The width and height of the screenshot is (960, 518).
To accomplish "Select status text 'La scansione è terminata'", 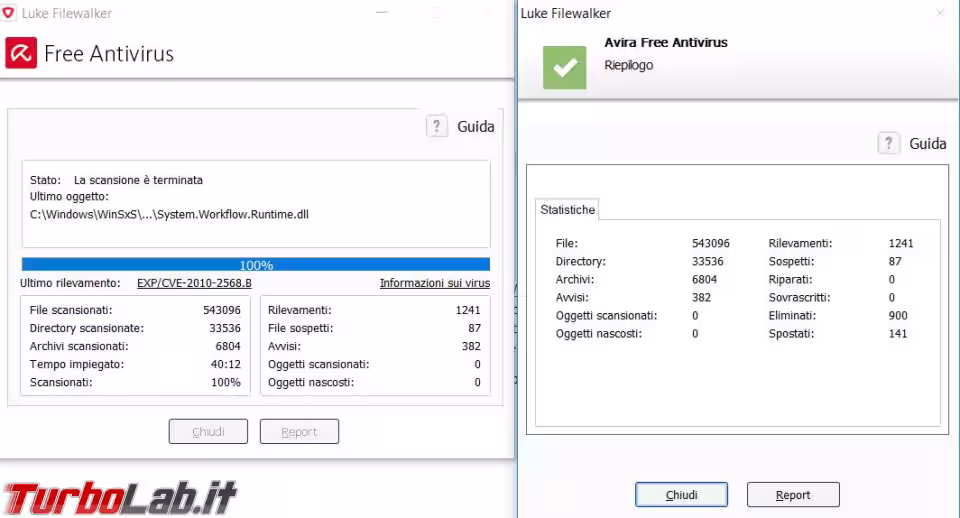I will click(138, 180).
